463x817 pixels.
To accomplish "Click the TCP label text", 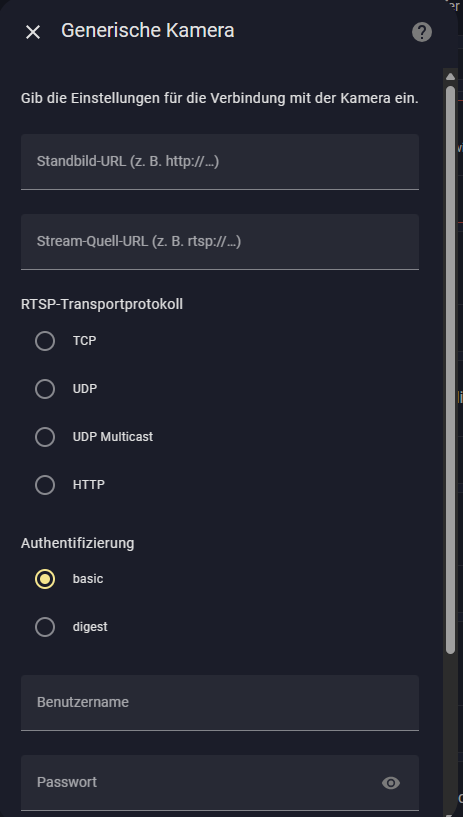I will point(84,341).
